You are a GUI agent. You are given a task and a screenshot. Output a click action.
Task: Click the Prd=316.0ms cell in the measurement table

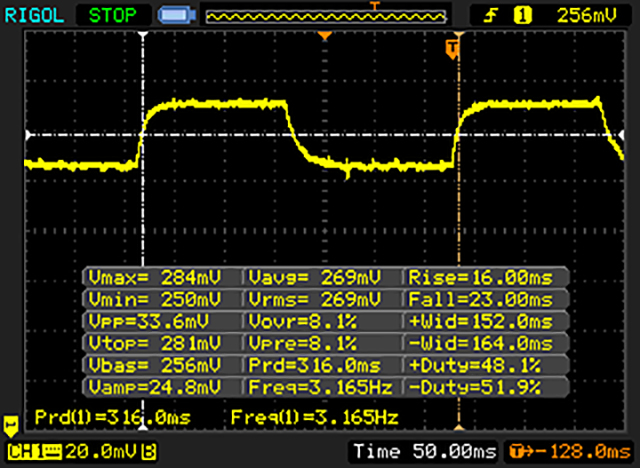[314, 365]
